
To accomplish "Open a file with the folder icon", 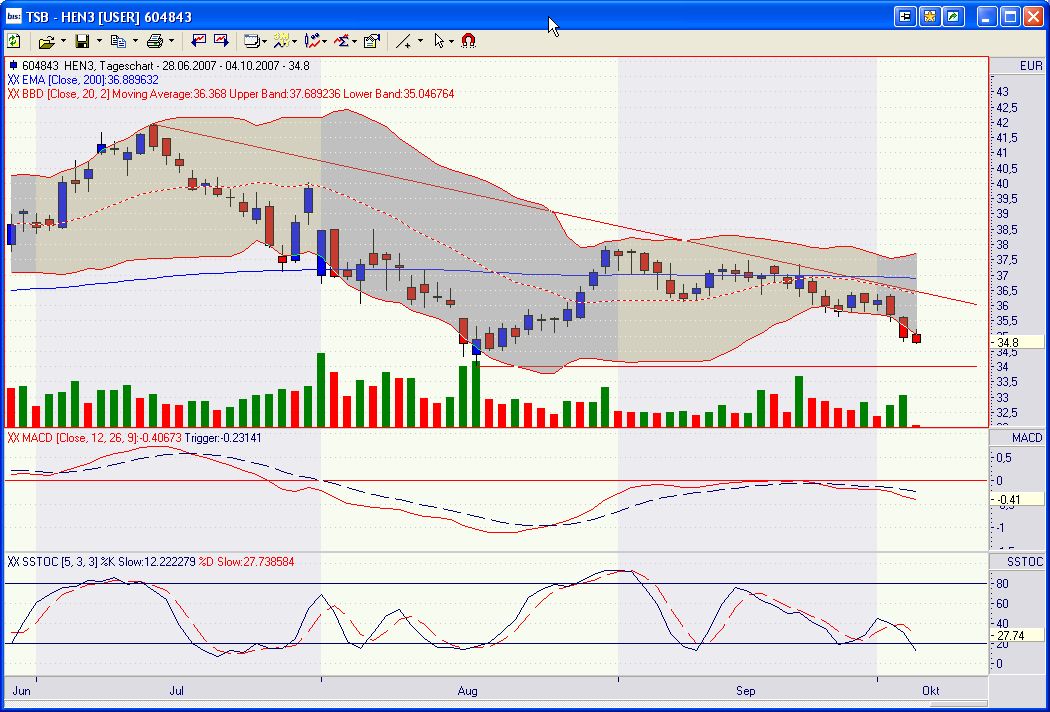I will pyautogui.click(x=46, y=42).
